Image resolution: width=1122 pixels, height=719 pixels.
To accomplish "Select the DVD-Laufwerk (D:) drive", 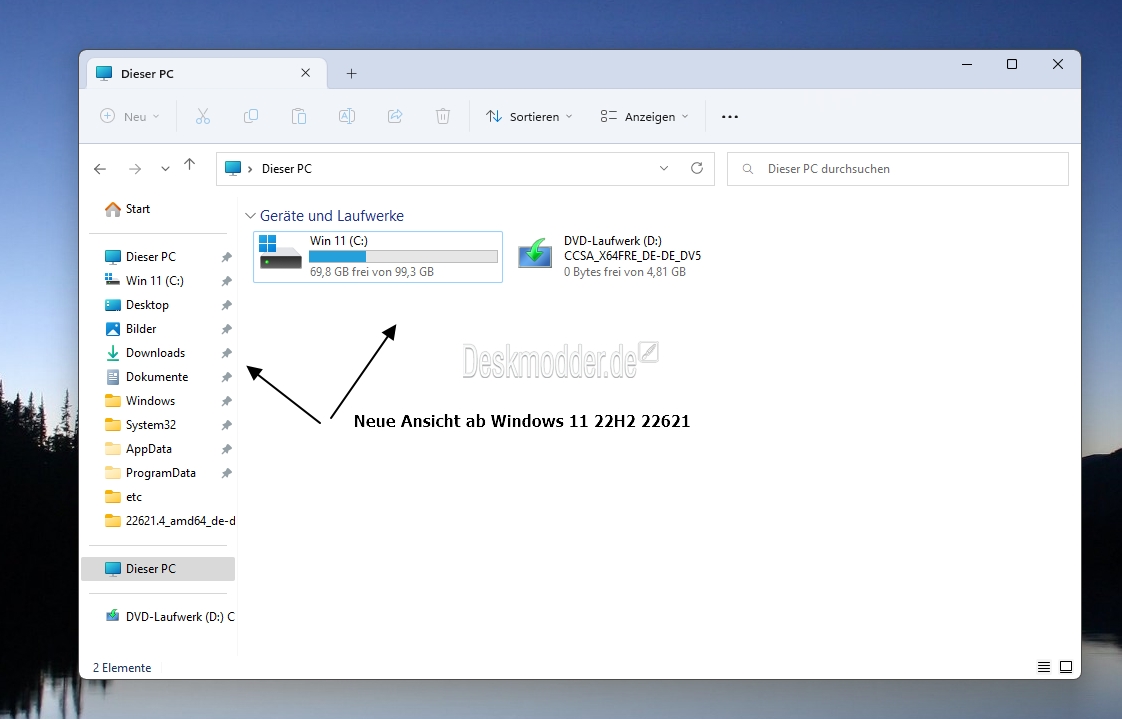I will click(x=610, y=257).
